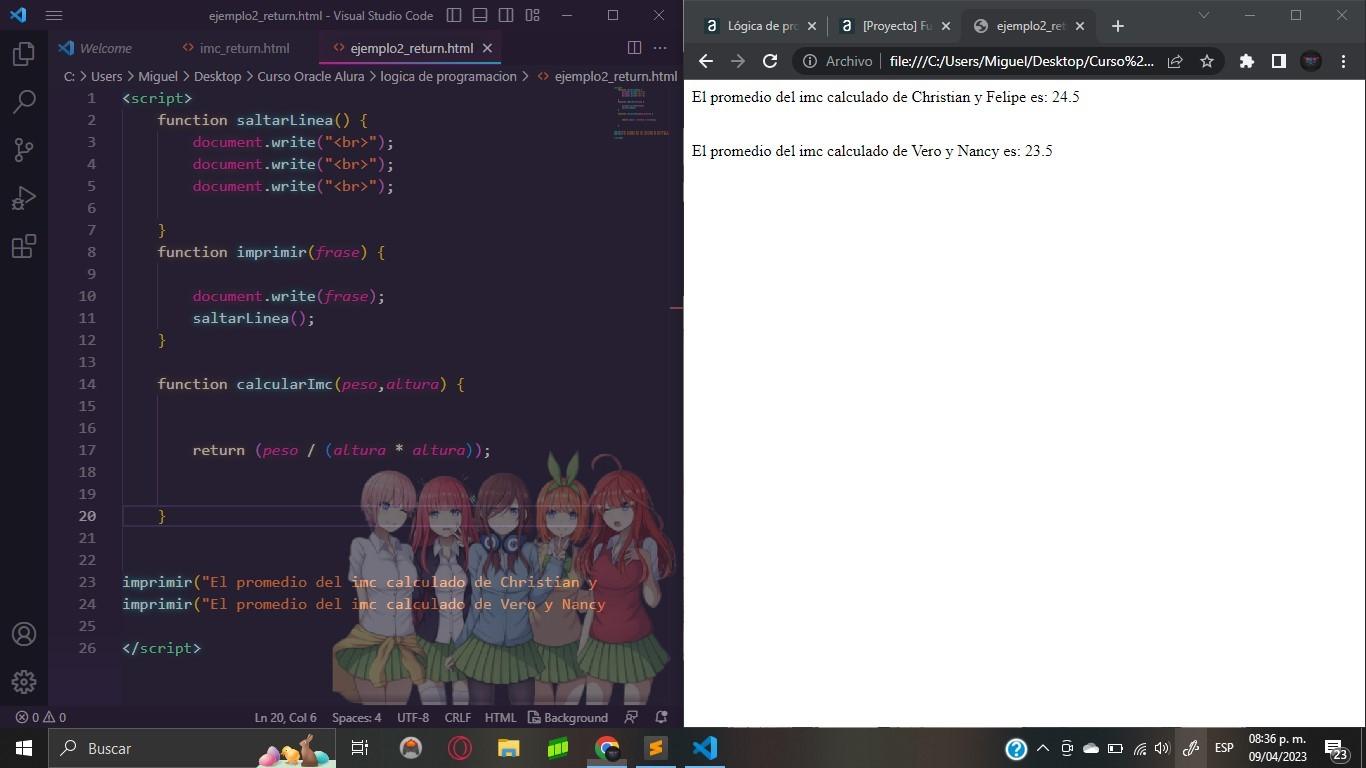Open the Accounts menu in VS Code
This screenshot has height=768, width=1366.
[x=24, y=634]
